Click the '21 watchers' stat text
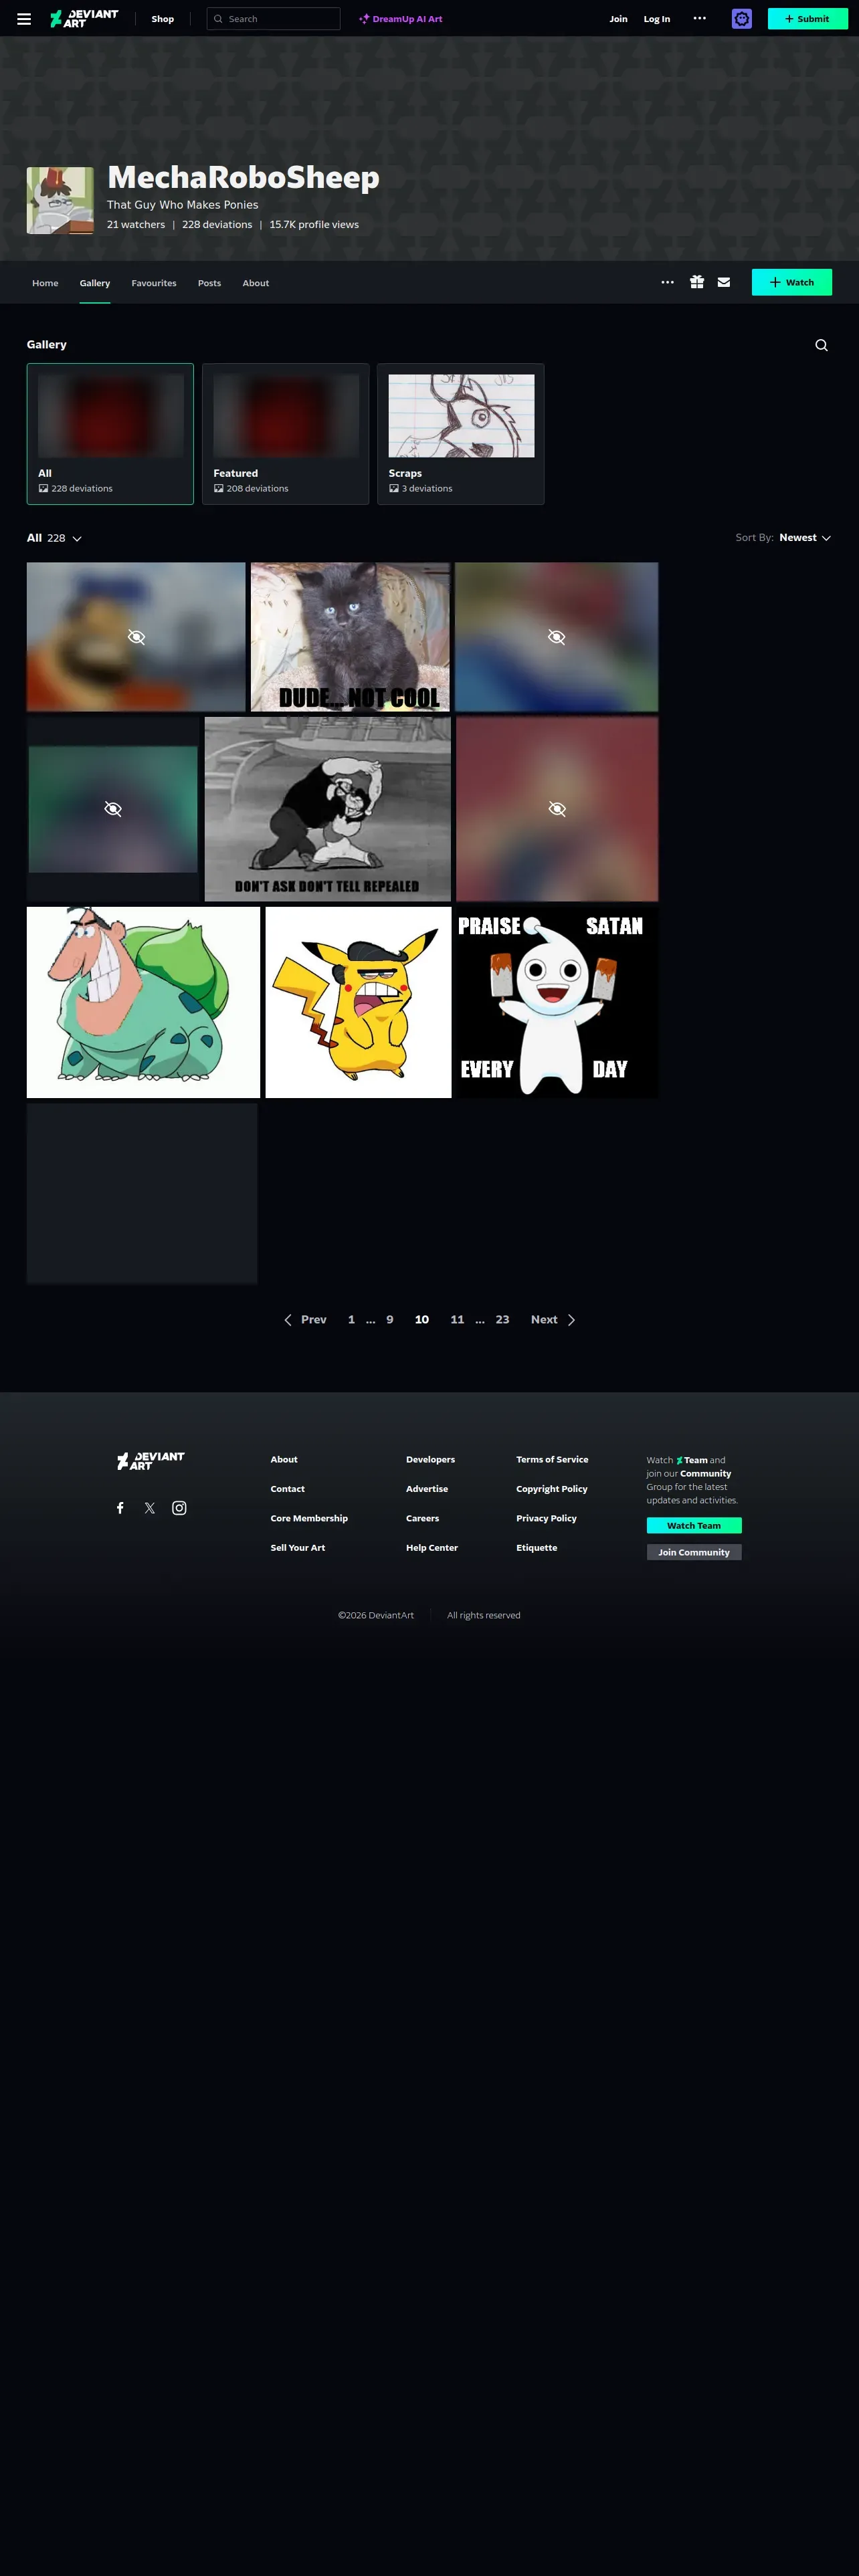This screenshot has width=859, height=2576. 136,225
